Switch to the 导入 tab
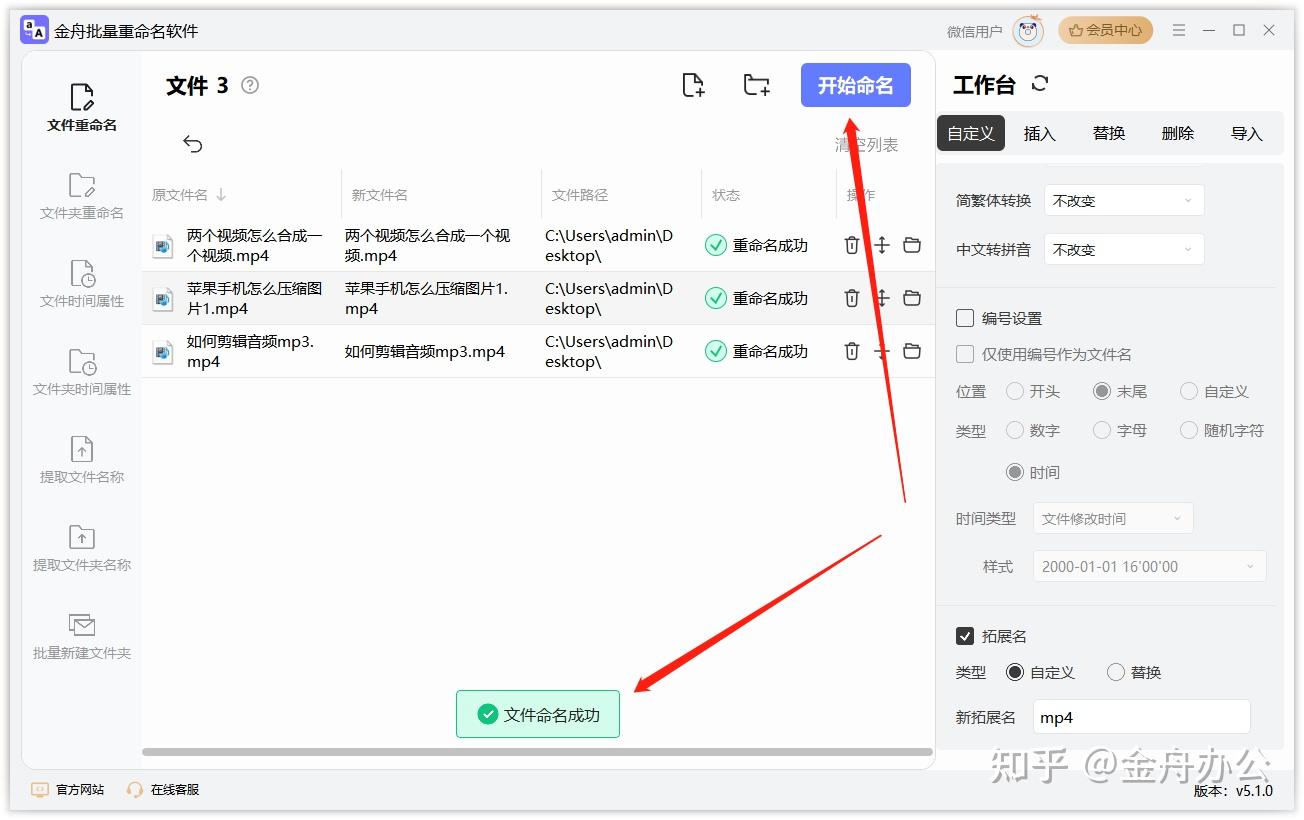The width and height of the screenshot is (1304, 820). point(1247,133)
